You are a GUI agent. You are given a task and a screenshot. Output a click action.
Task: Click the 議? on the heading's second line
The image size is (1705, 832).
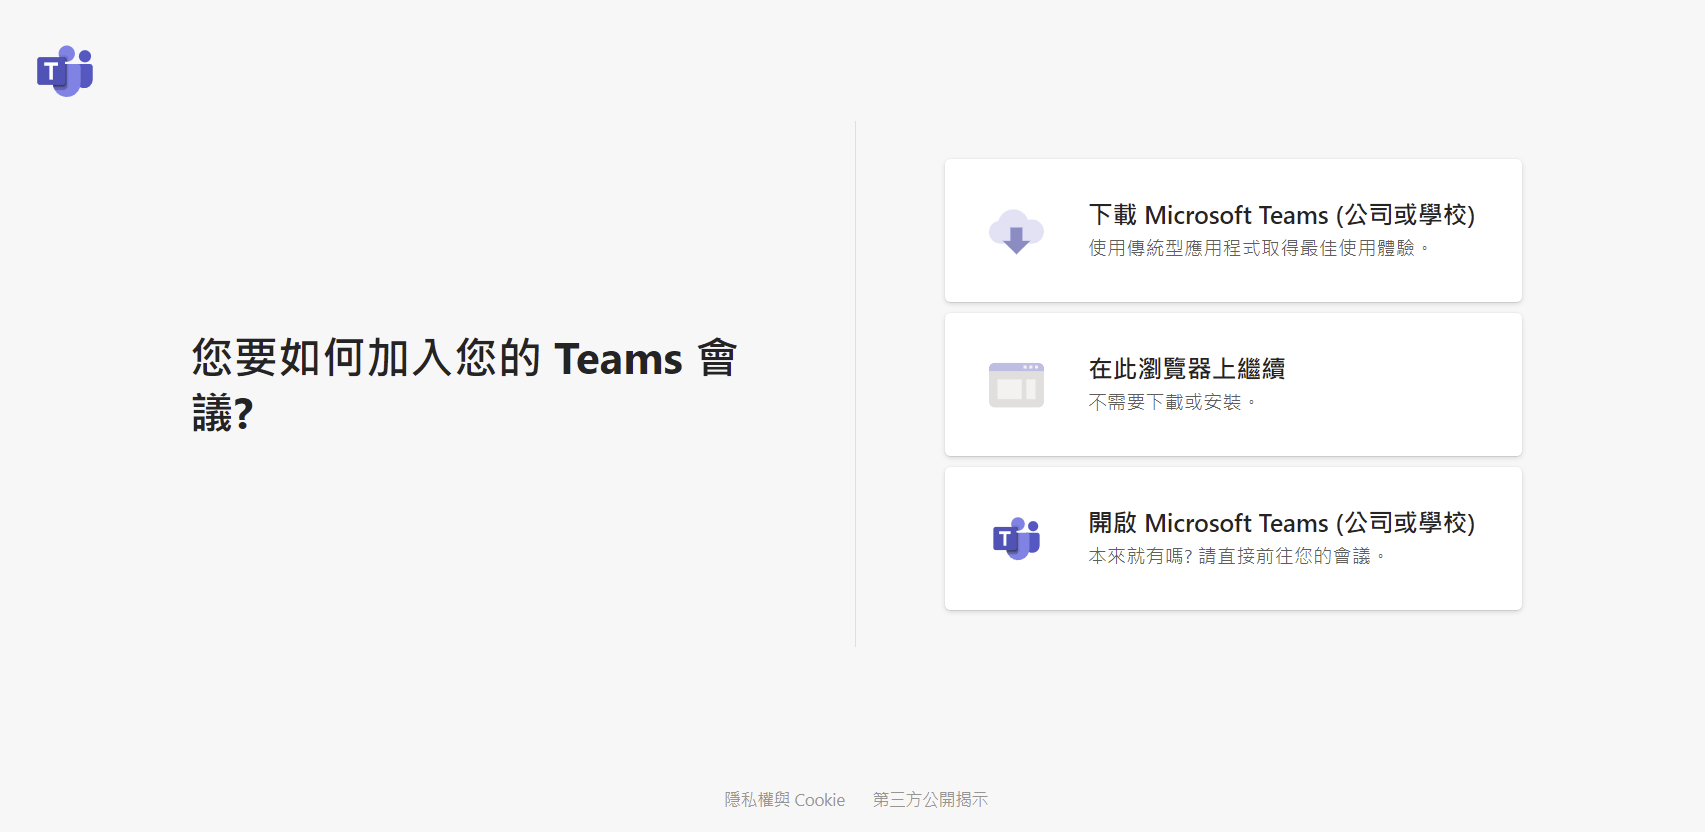(x=222, y=413)
